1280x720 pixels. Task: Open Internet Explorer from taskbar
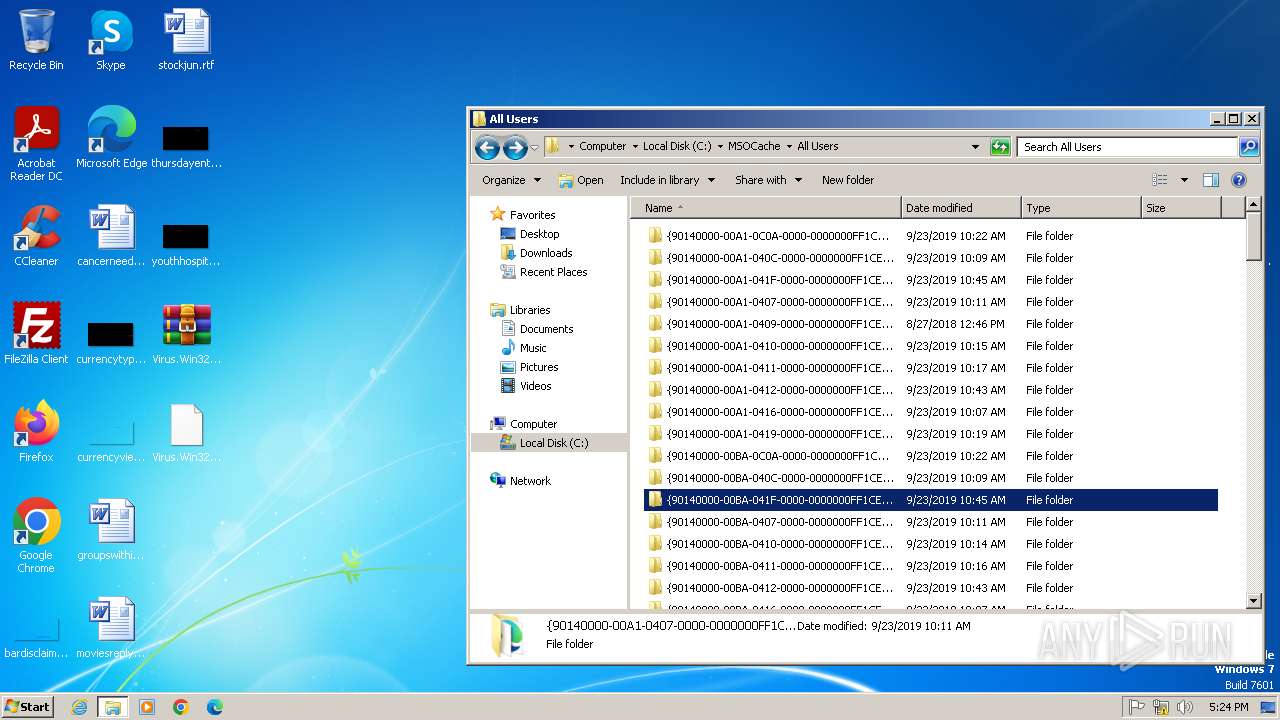tap(79, 707)
